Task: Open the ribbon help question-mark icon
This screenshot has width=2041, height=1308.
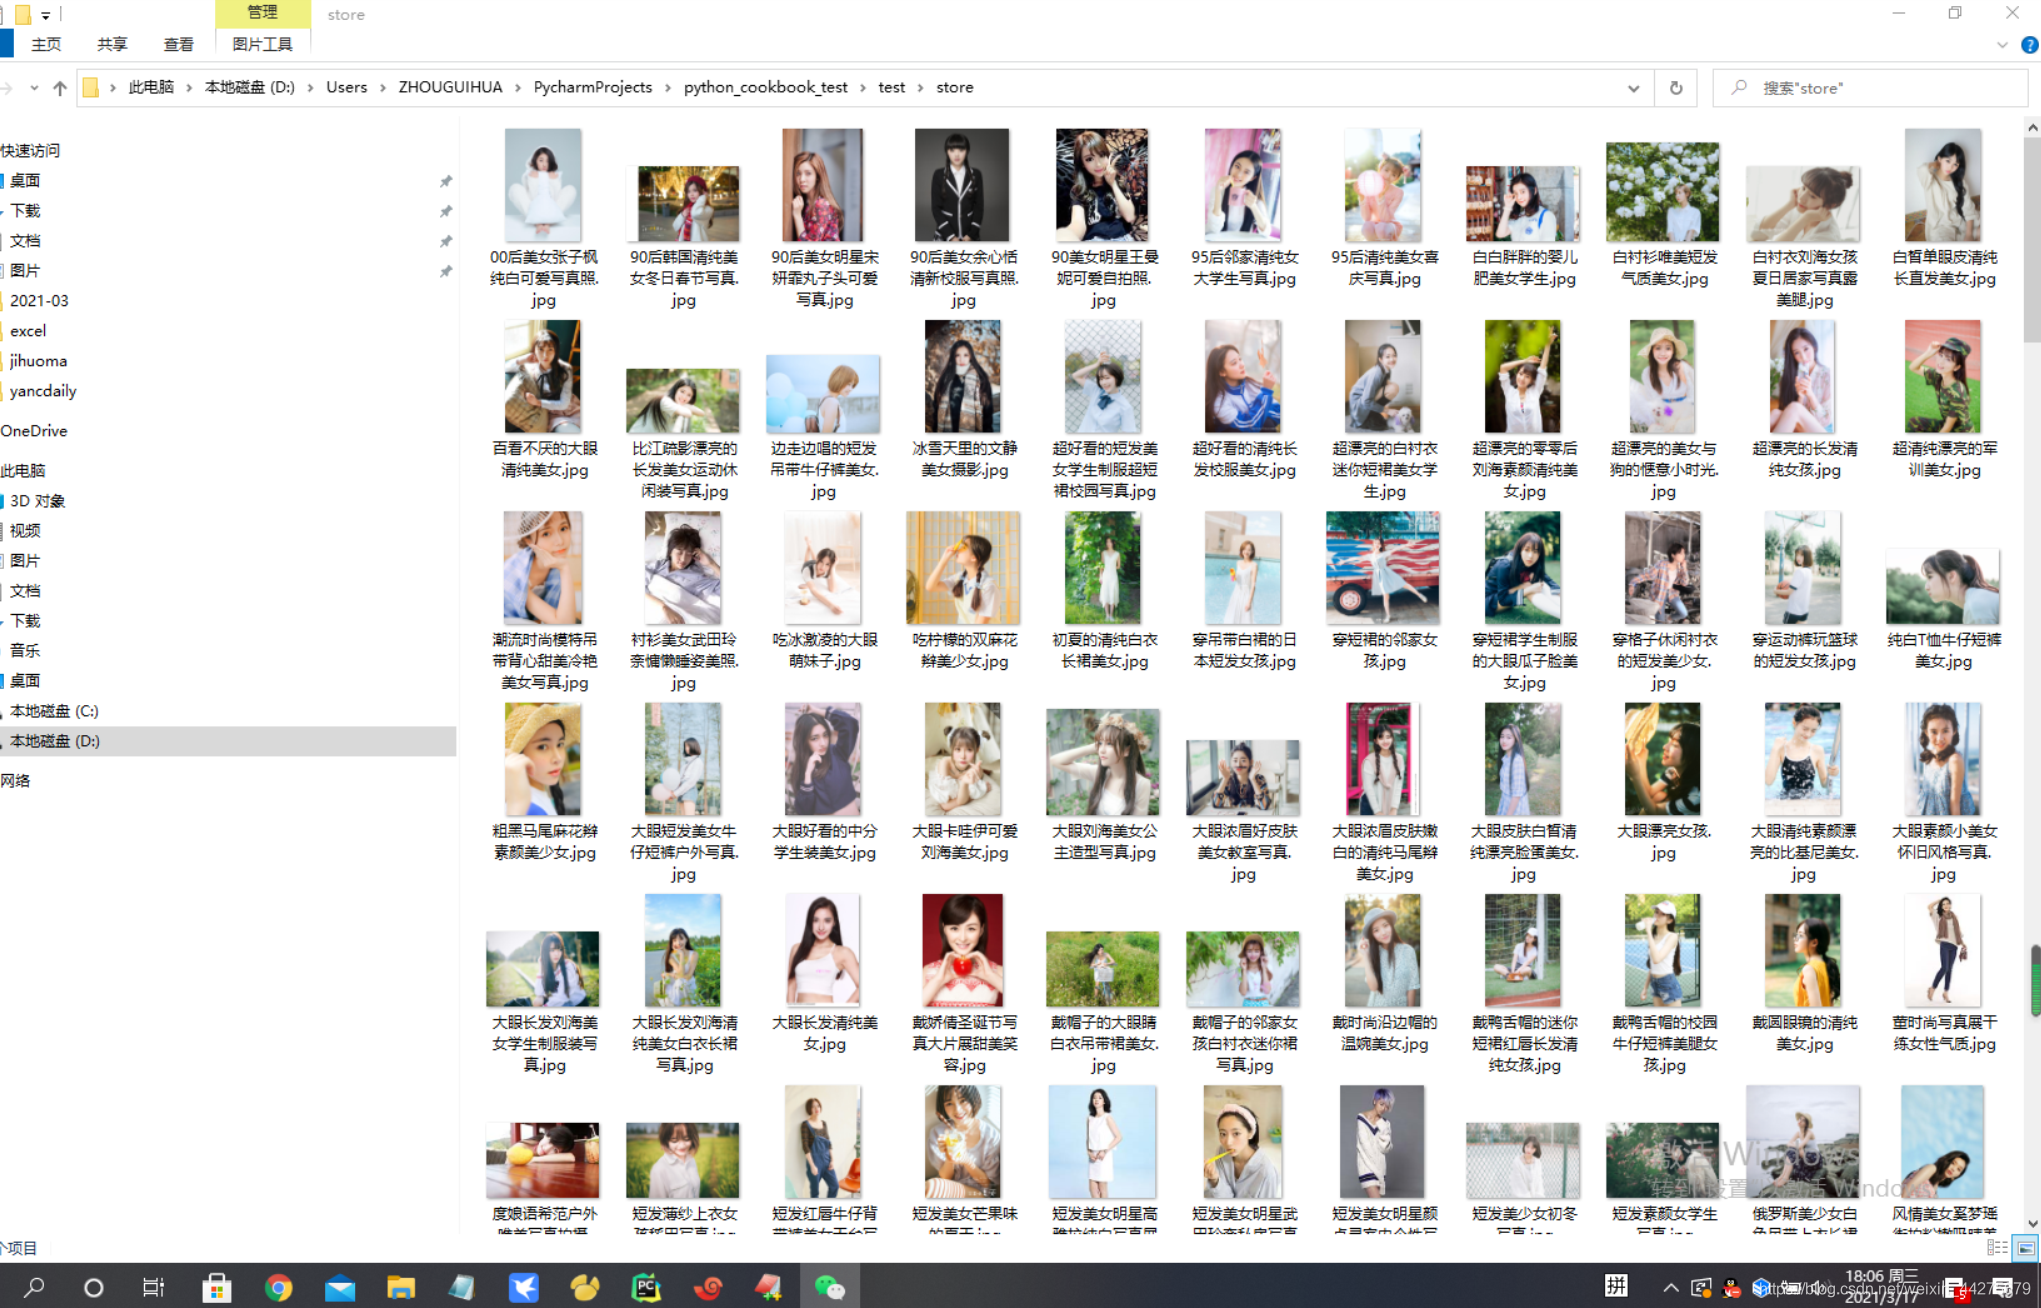Action: 2029,45
